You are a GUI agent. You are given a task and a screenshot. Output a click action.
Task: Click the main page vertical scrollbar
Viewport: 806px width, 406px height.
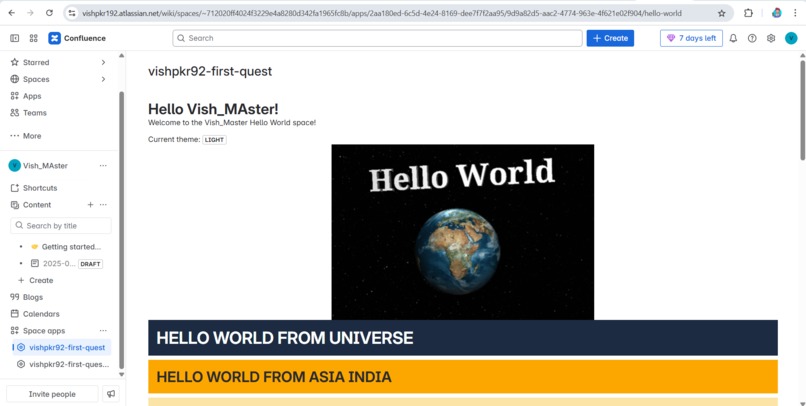(802, 111)
